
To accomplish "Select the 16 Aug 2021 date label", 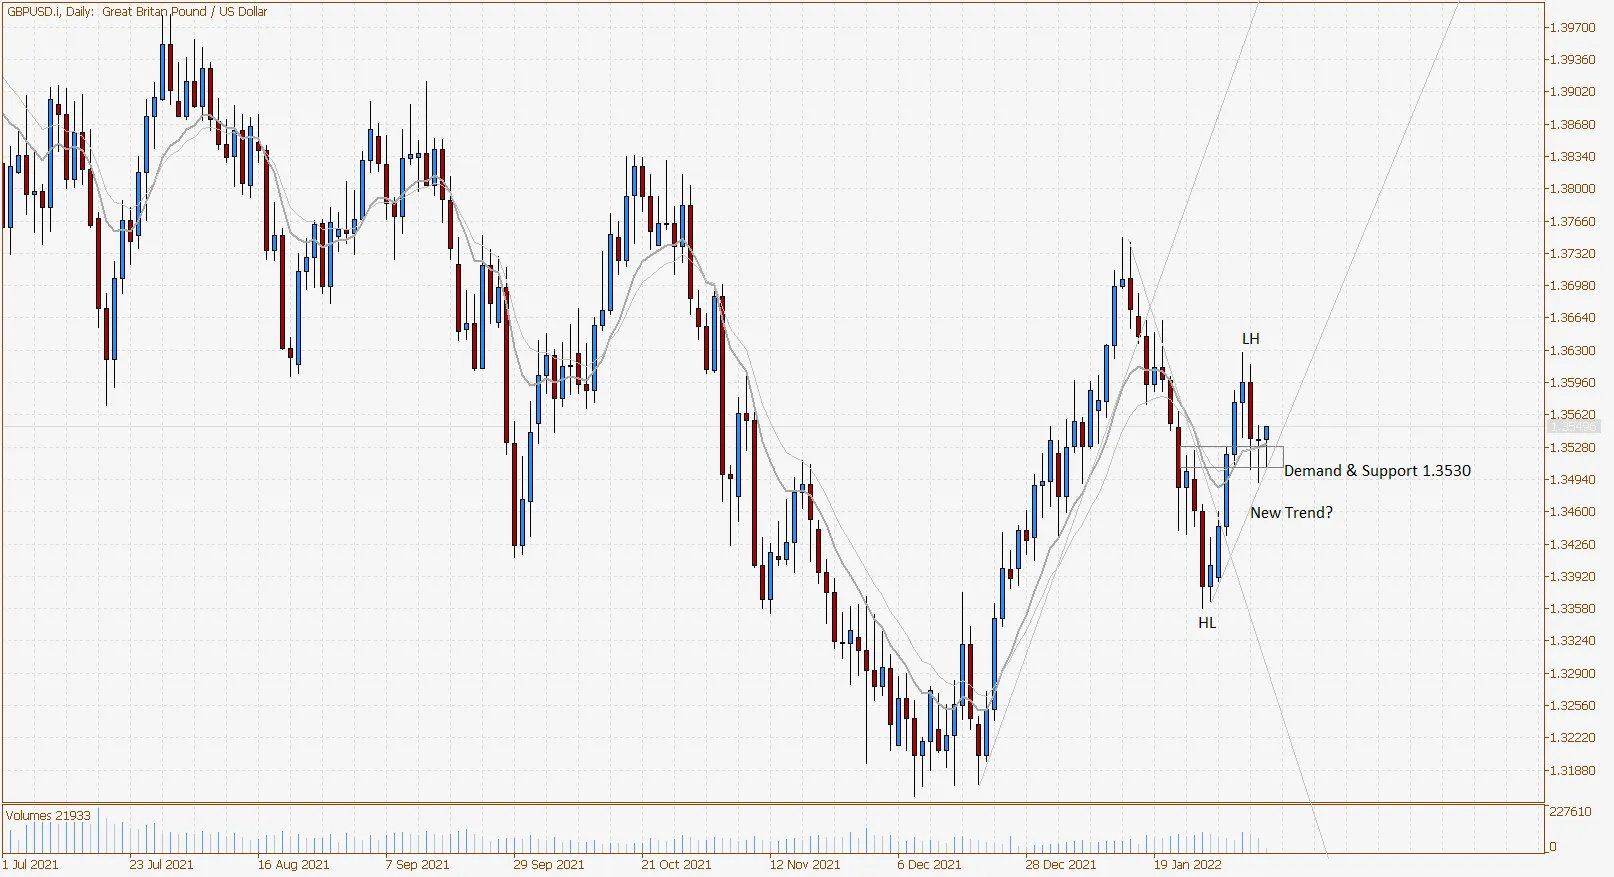I will tap(293, 865).
